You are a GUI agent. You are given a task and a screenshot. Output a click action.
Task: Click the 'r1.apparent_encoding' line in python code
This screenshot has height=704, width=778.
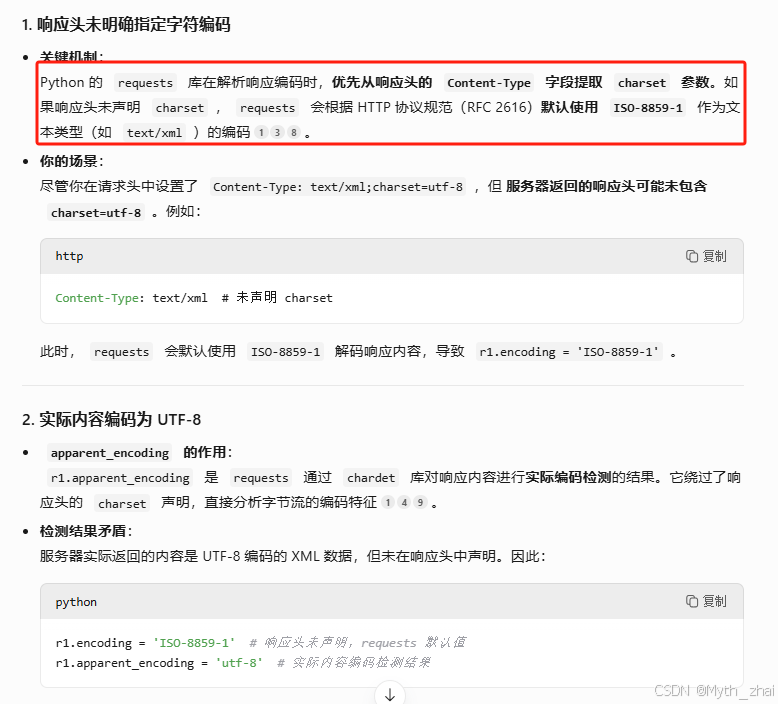[x=243, y=663]
